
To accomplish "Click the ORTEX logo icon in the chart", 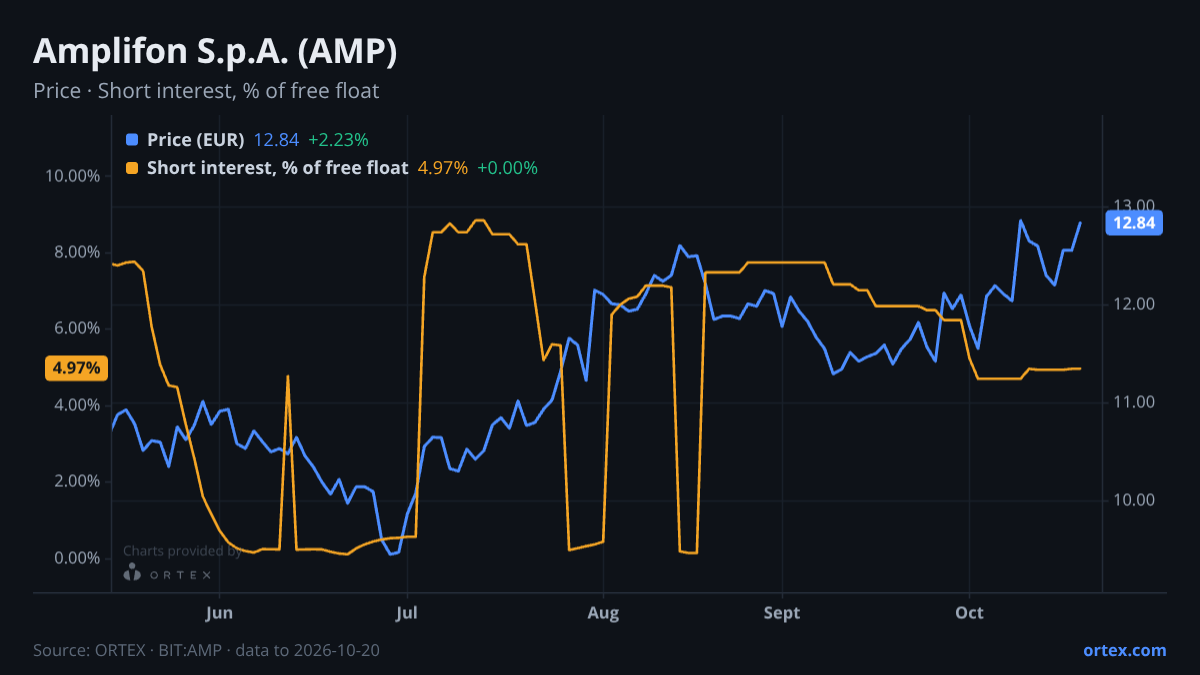I will pyautogui.click(x=132, y=573).
